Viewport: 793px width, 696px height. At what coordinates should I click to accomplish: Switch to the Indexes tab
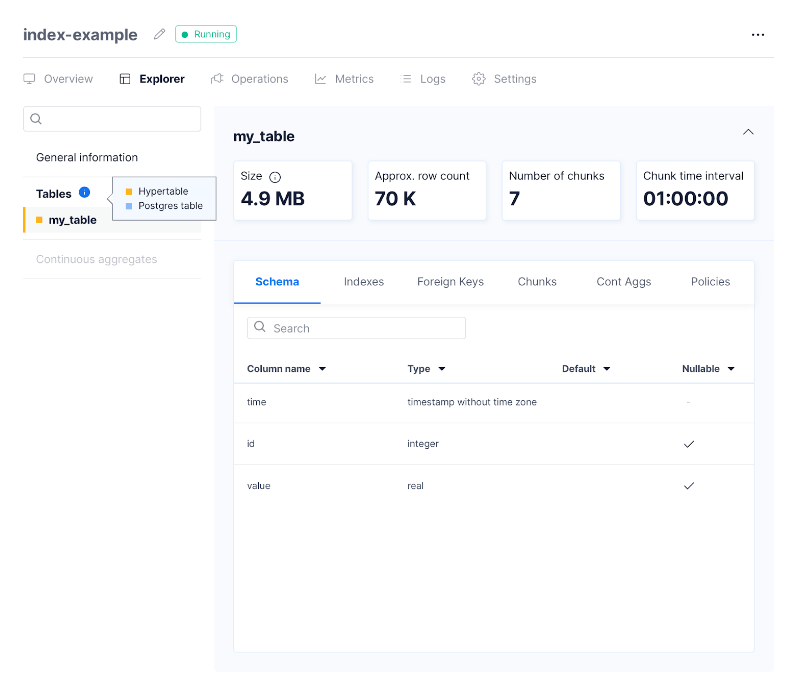[x=364, y=282]
